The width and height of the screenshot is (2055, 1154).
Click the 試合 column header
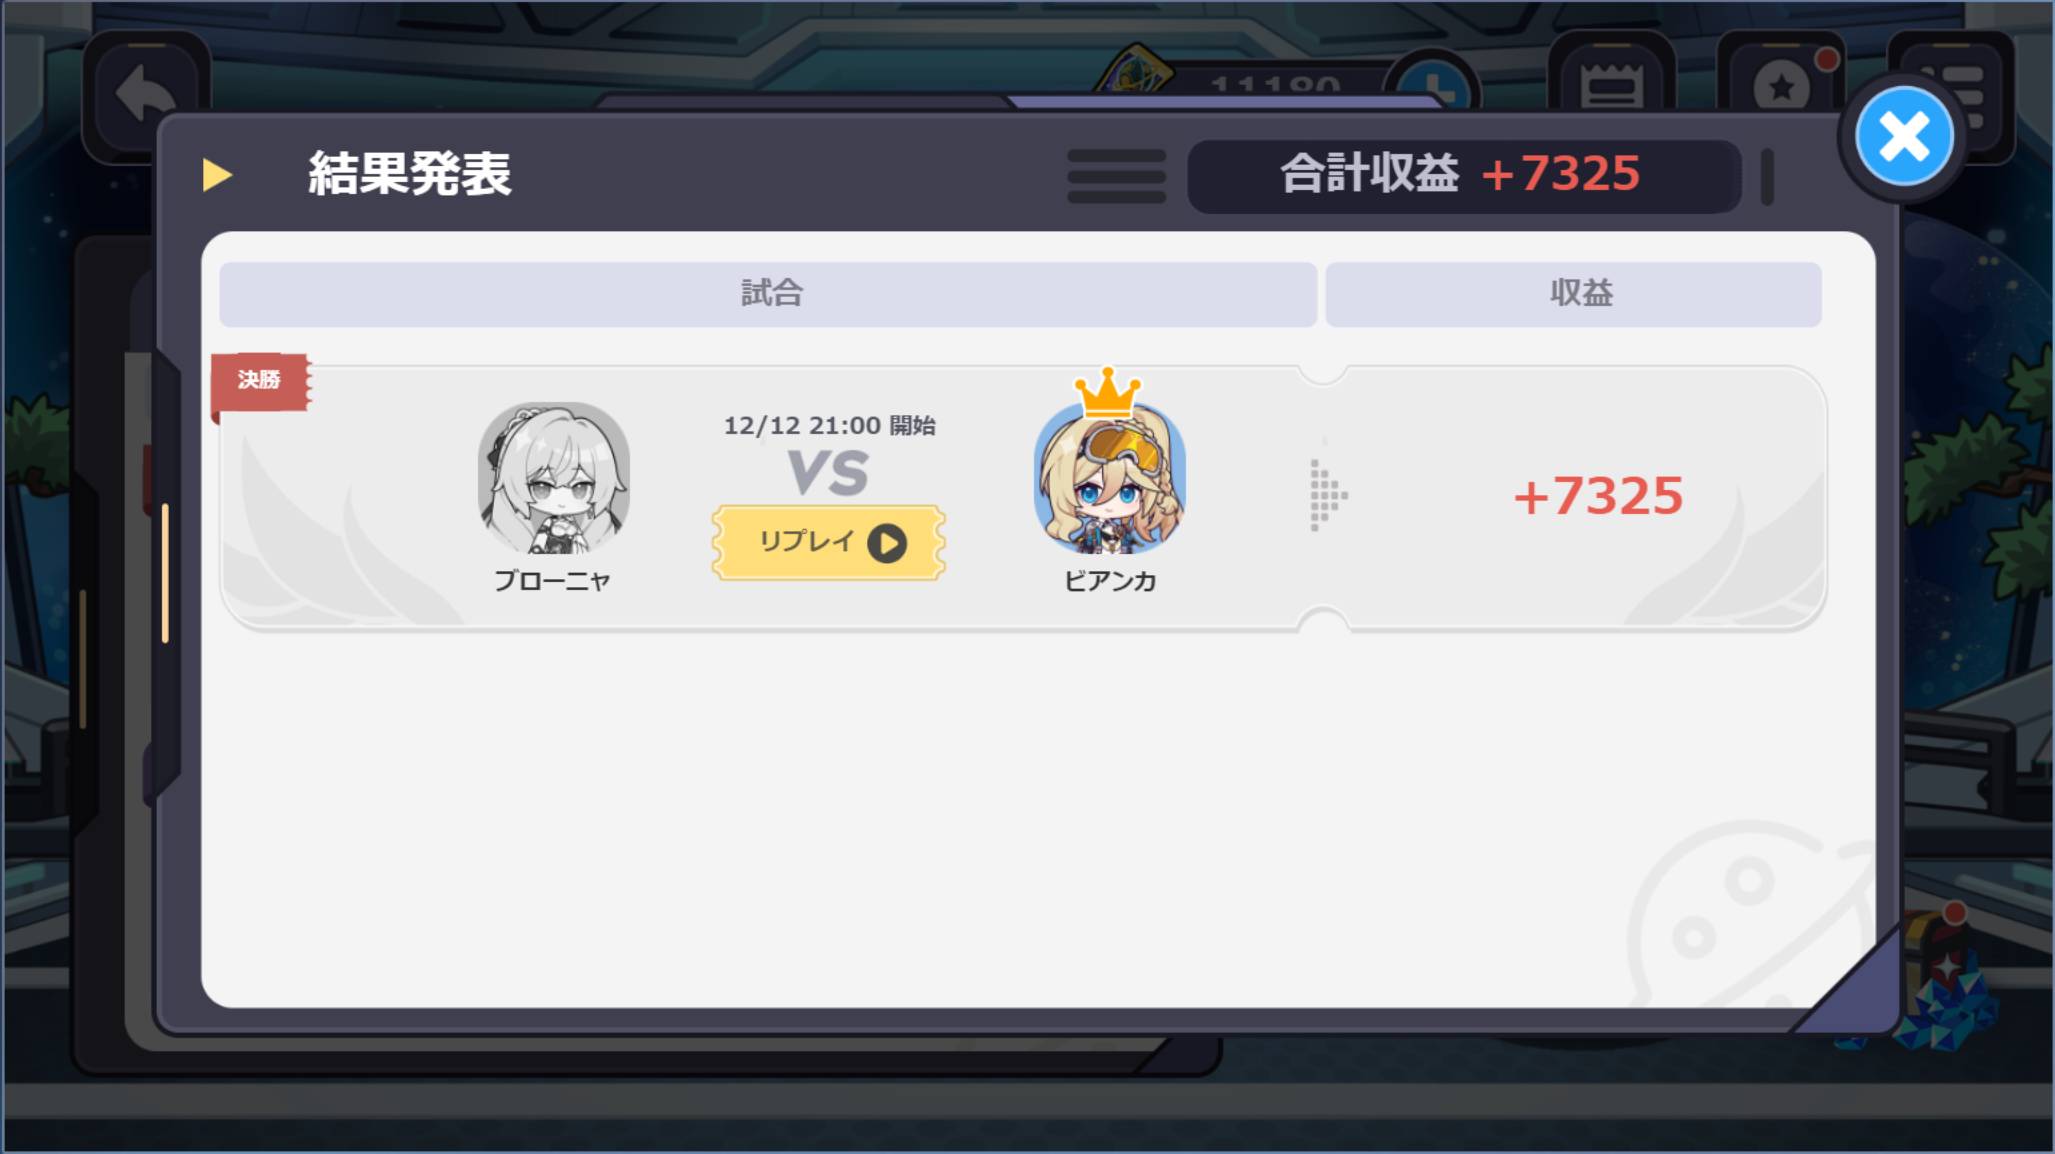point(768,294)
